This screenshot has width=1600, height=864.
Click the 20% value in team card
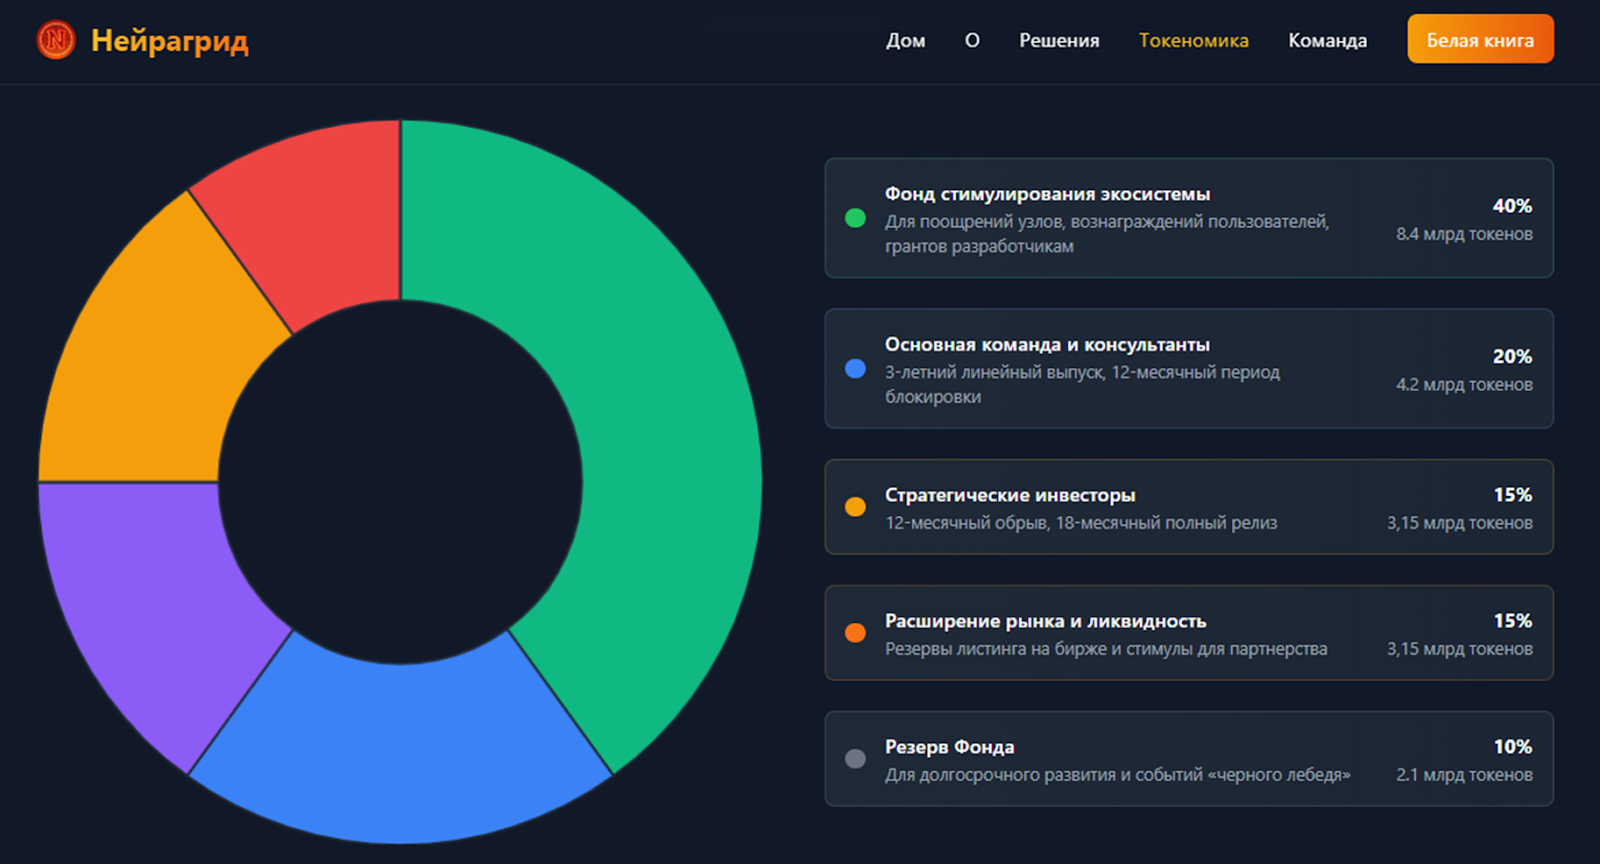[x=1511, y=357]
